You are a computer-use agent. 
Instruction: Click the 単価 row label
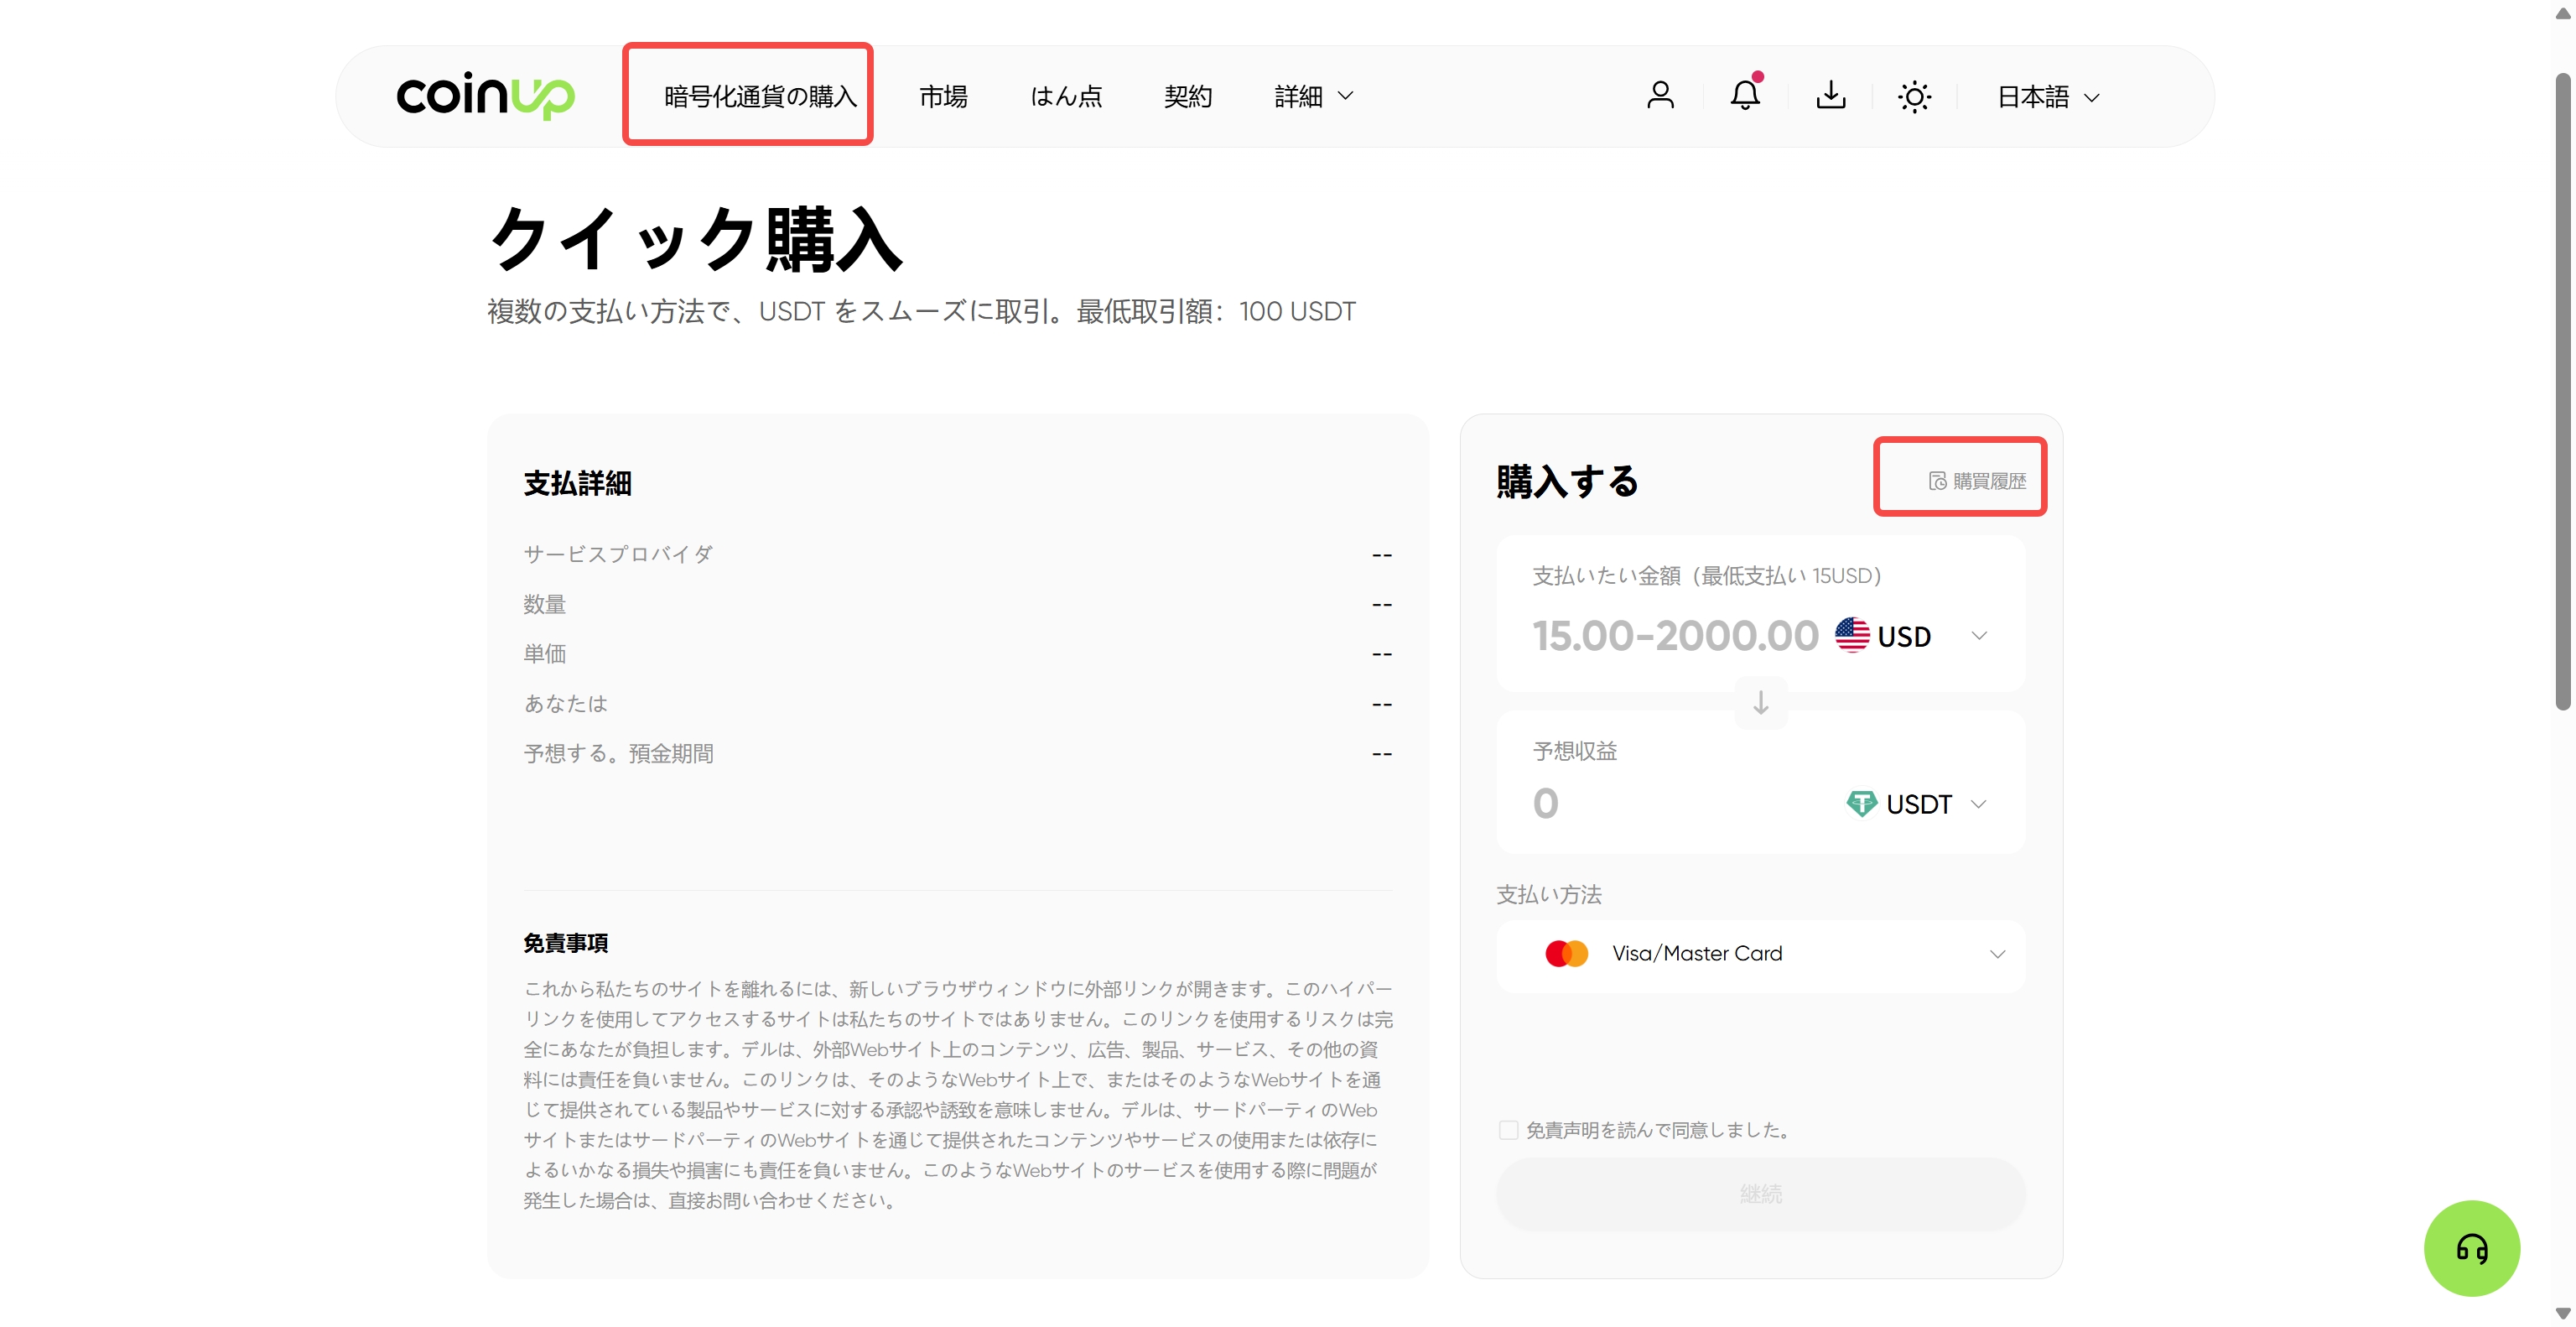pos(544,654)
